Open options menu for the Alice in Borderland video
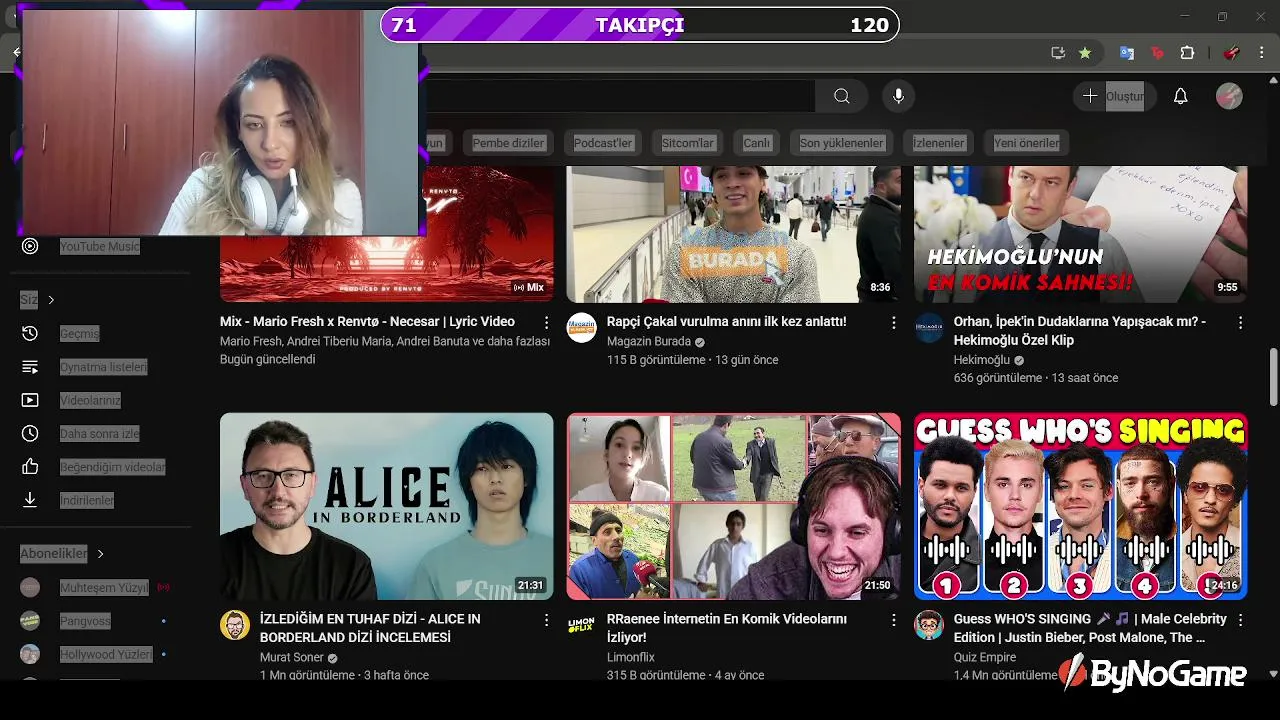 (x=546, y=620)
